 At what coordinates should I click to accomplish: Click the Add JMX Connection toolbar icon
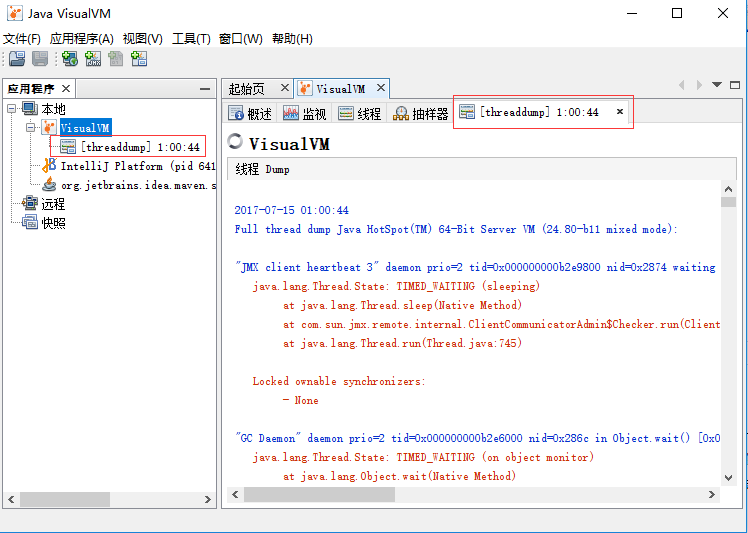(93, 59)
